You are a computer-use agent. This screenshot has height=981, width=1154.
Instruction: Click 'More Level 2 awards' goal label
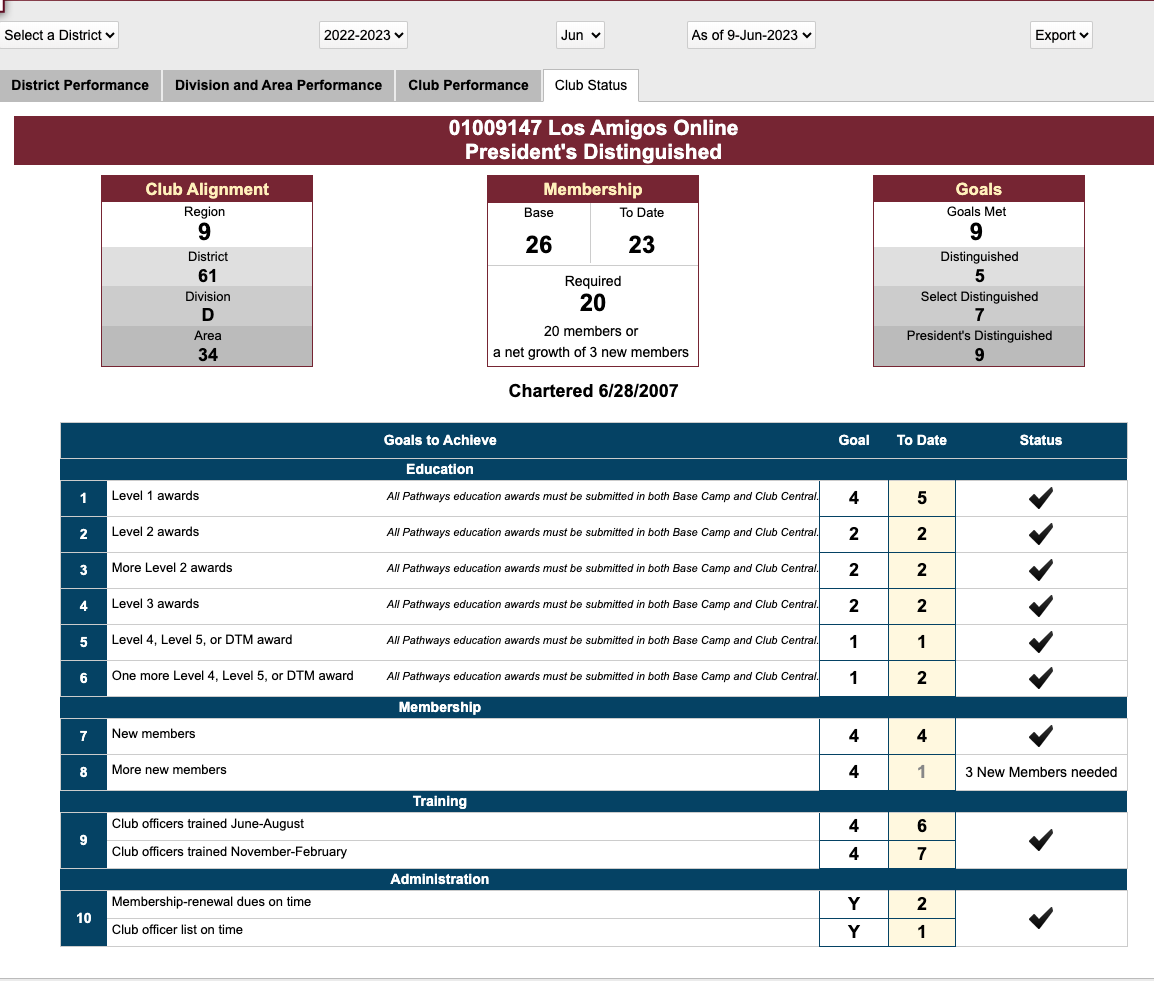(x=172, y=568)
